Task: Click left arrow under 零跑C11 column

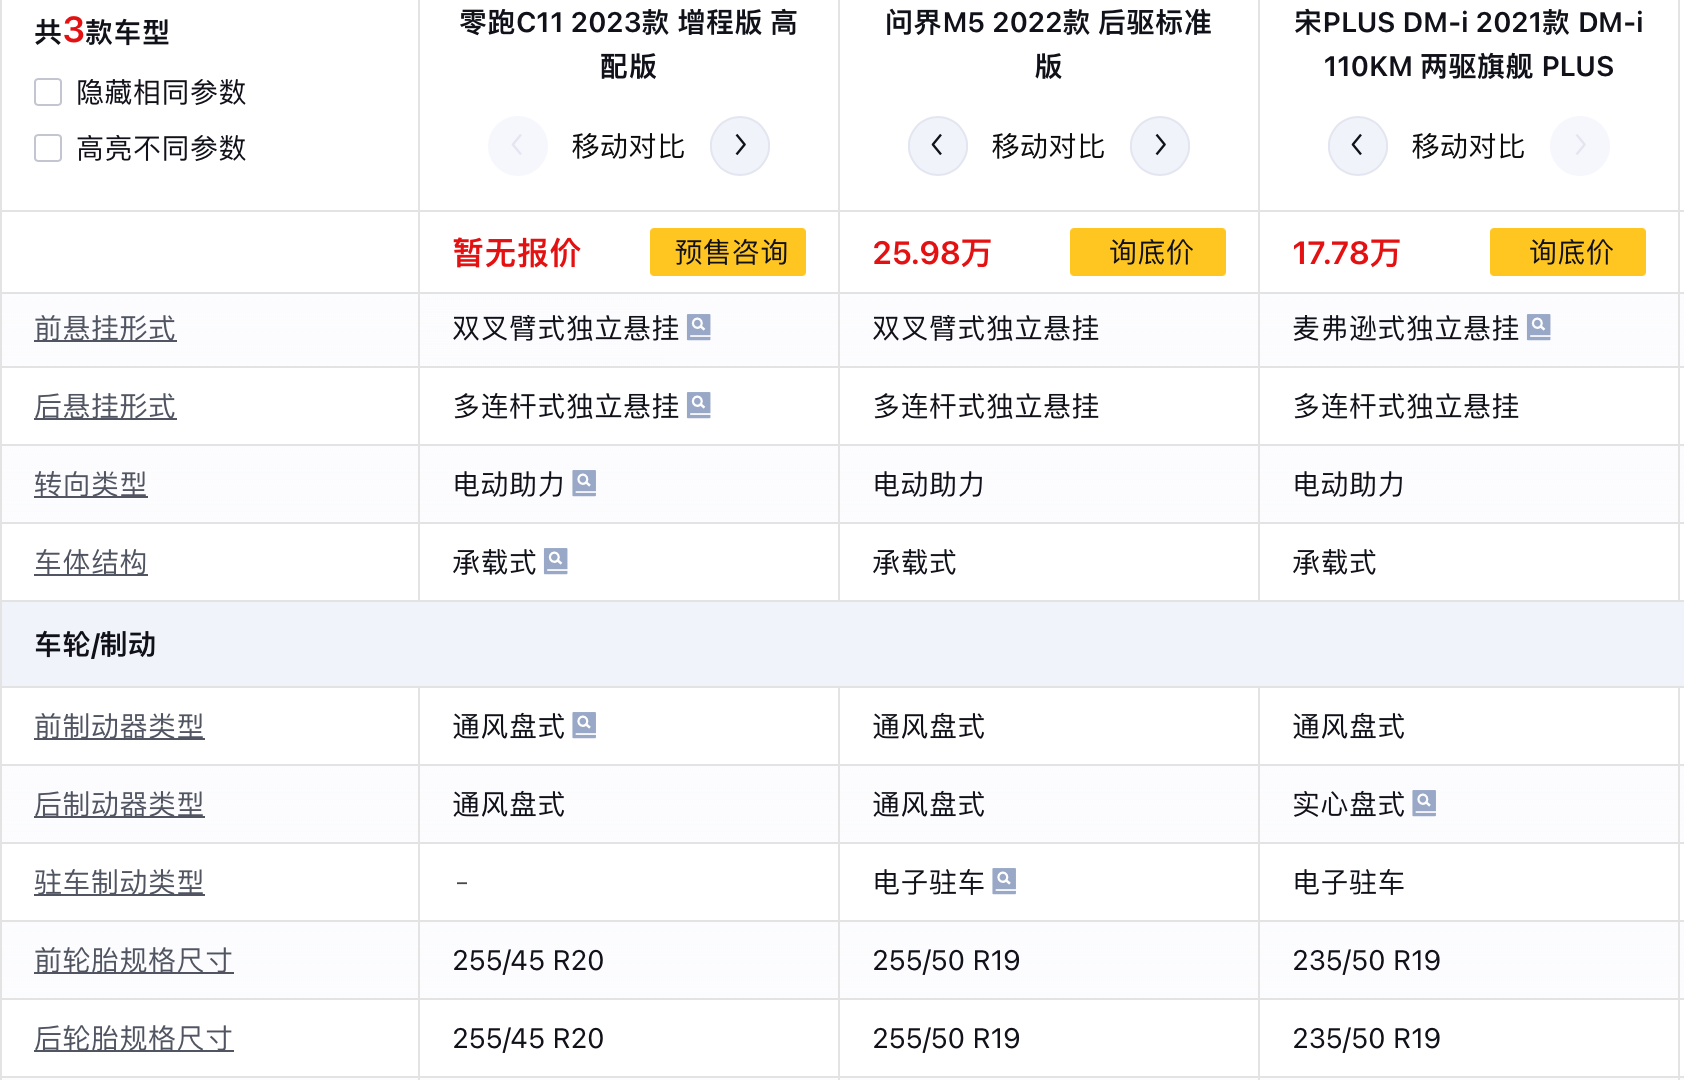Action: (x=518, y=146)
